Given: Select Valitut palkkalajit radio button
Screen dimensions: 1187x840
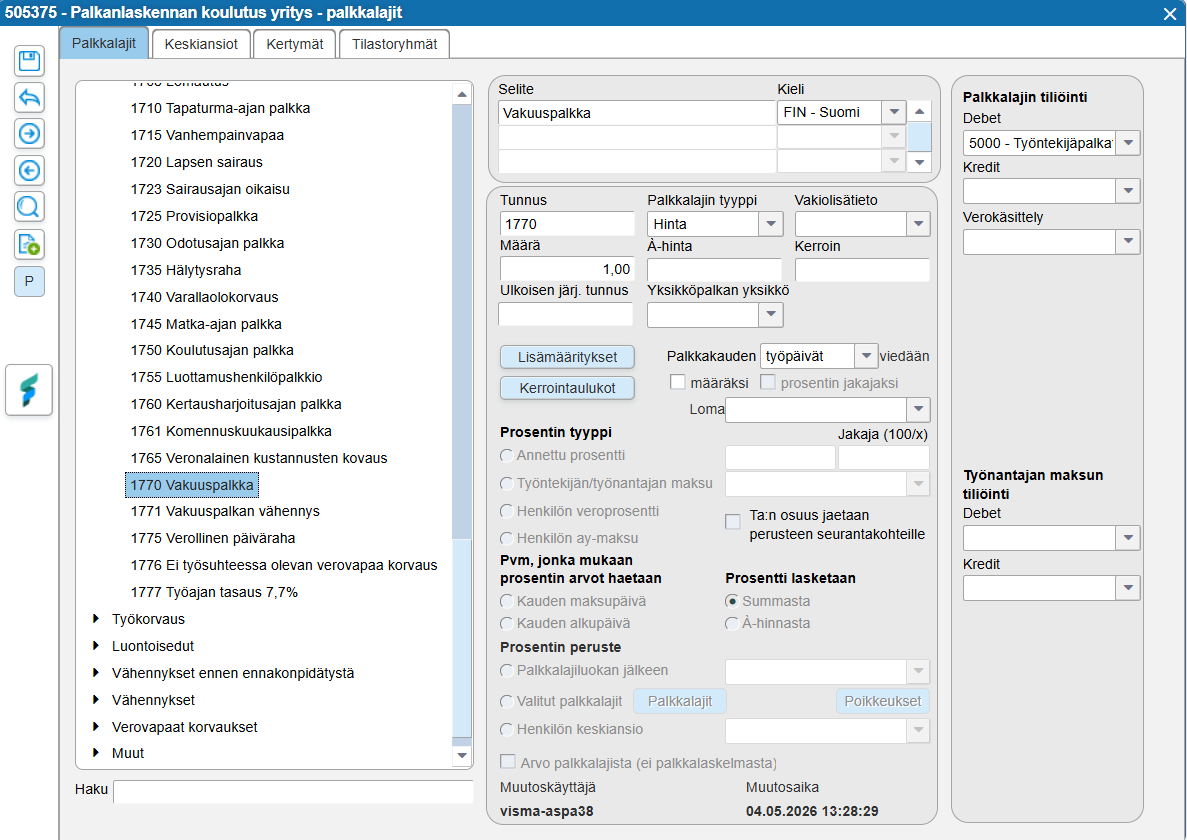Looking at the screenshot, I should coord(506,702).
